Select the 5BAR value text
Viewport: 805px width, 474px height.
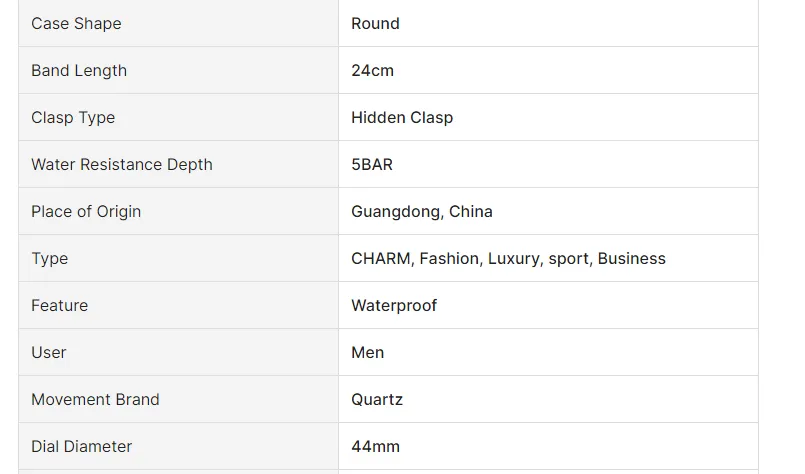click(372, 164)
